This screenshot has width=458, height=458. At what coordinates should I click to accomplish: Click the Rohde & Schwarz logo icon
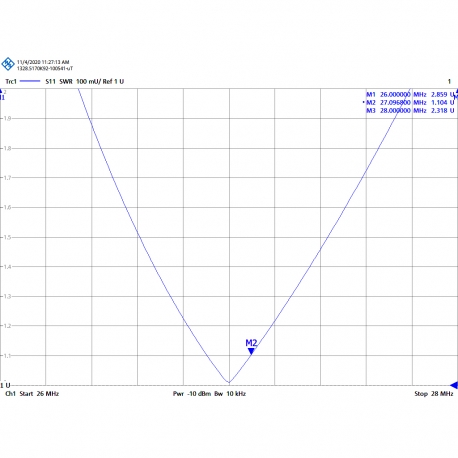8,64
